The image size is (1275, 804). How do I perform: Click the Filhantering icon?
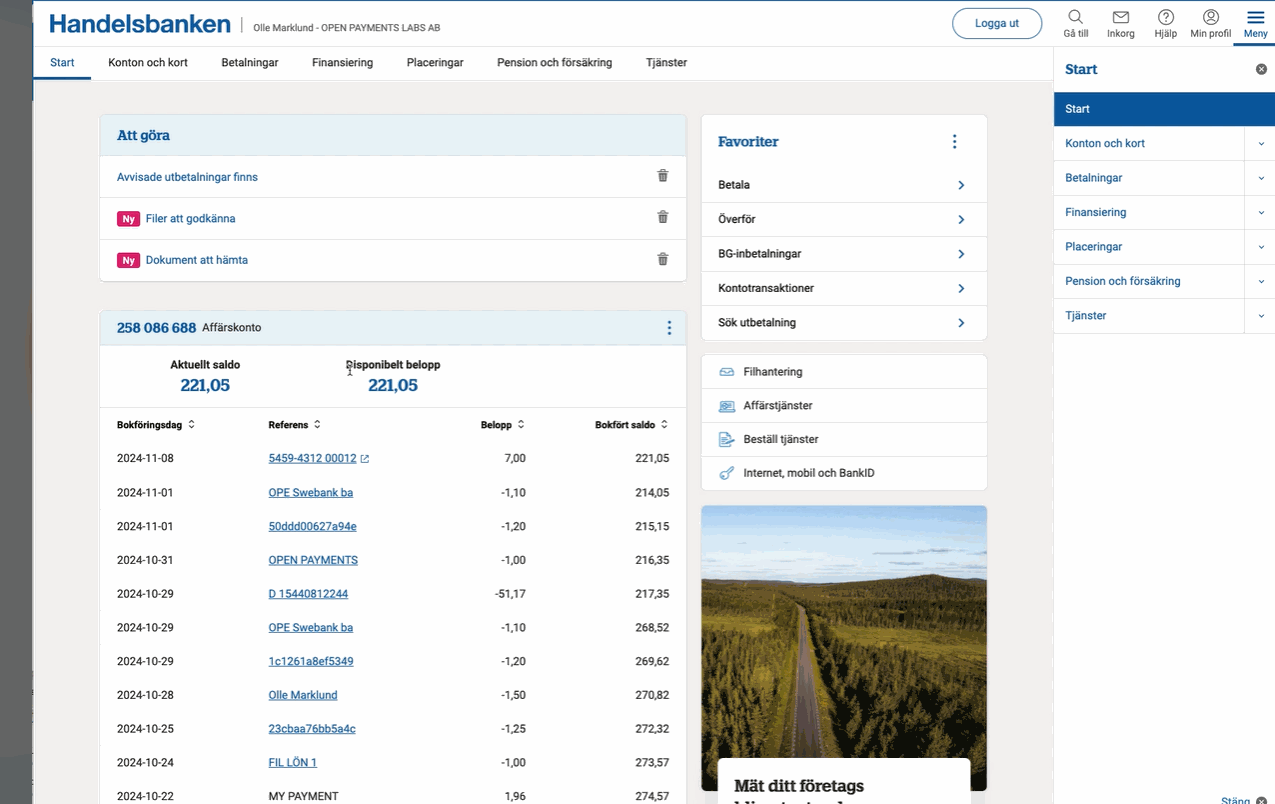point(727,372)
